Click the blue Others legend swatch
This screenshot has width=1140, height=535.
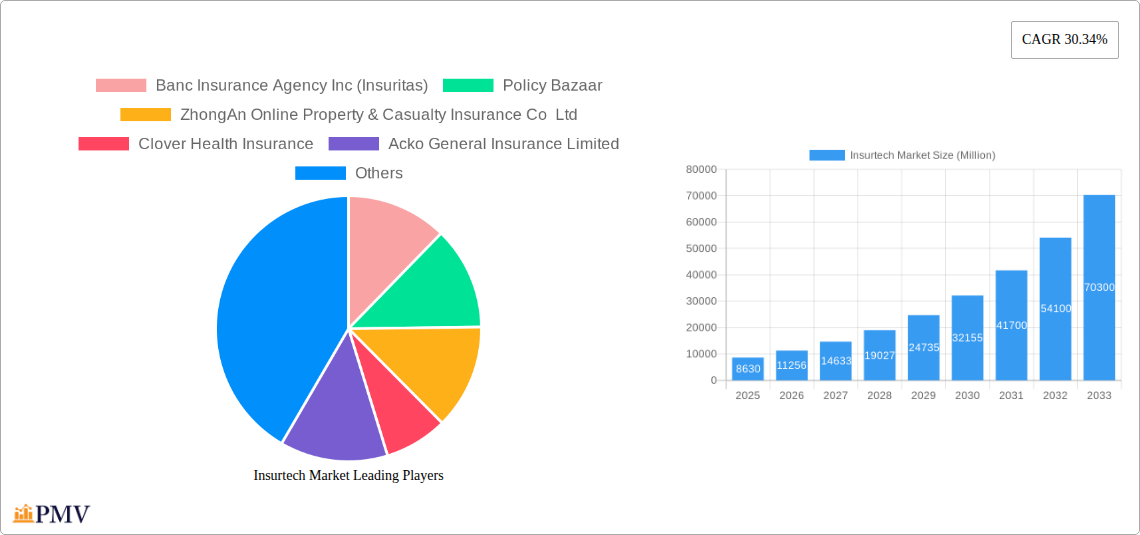pos(320,173)
